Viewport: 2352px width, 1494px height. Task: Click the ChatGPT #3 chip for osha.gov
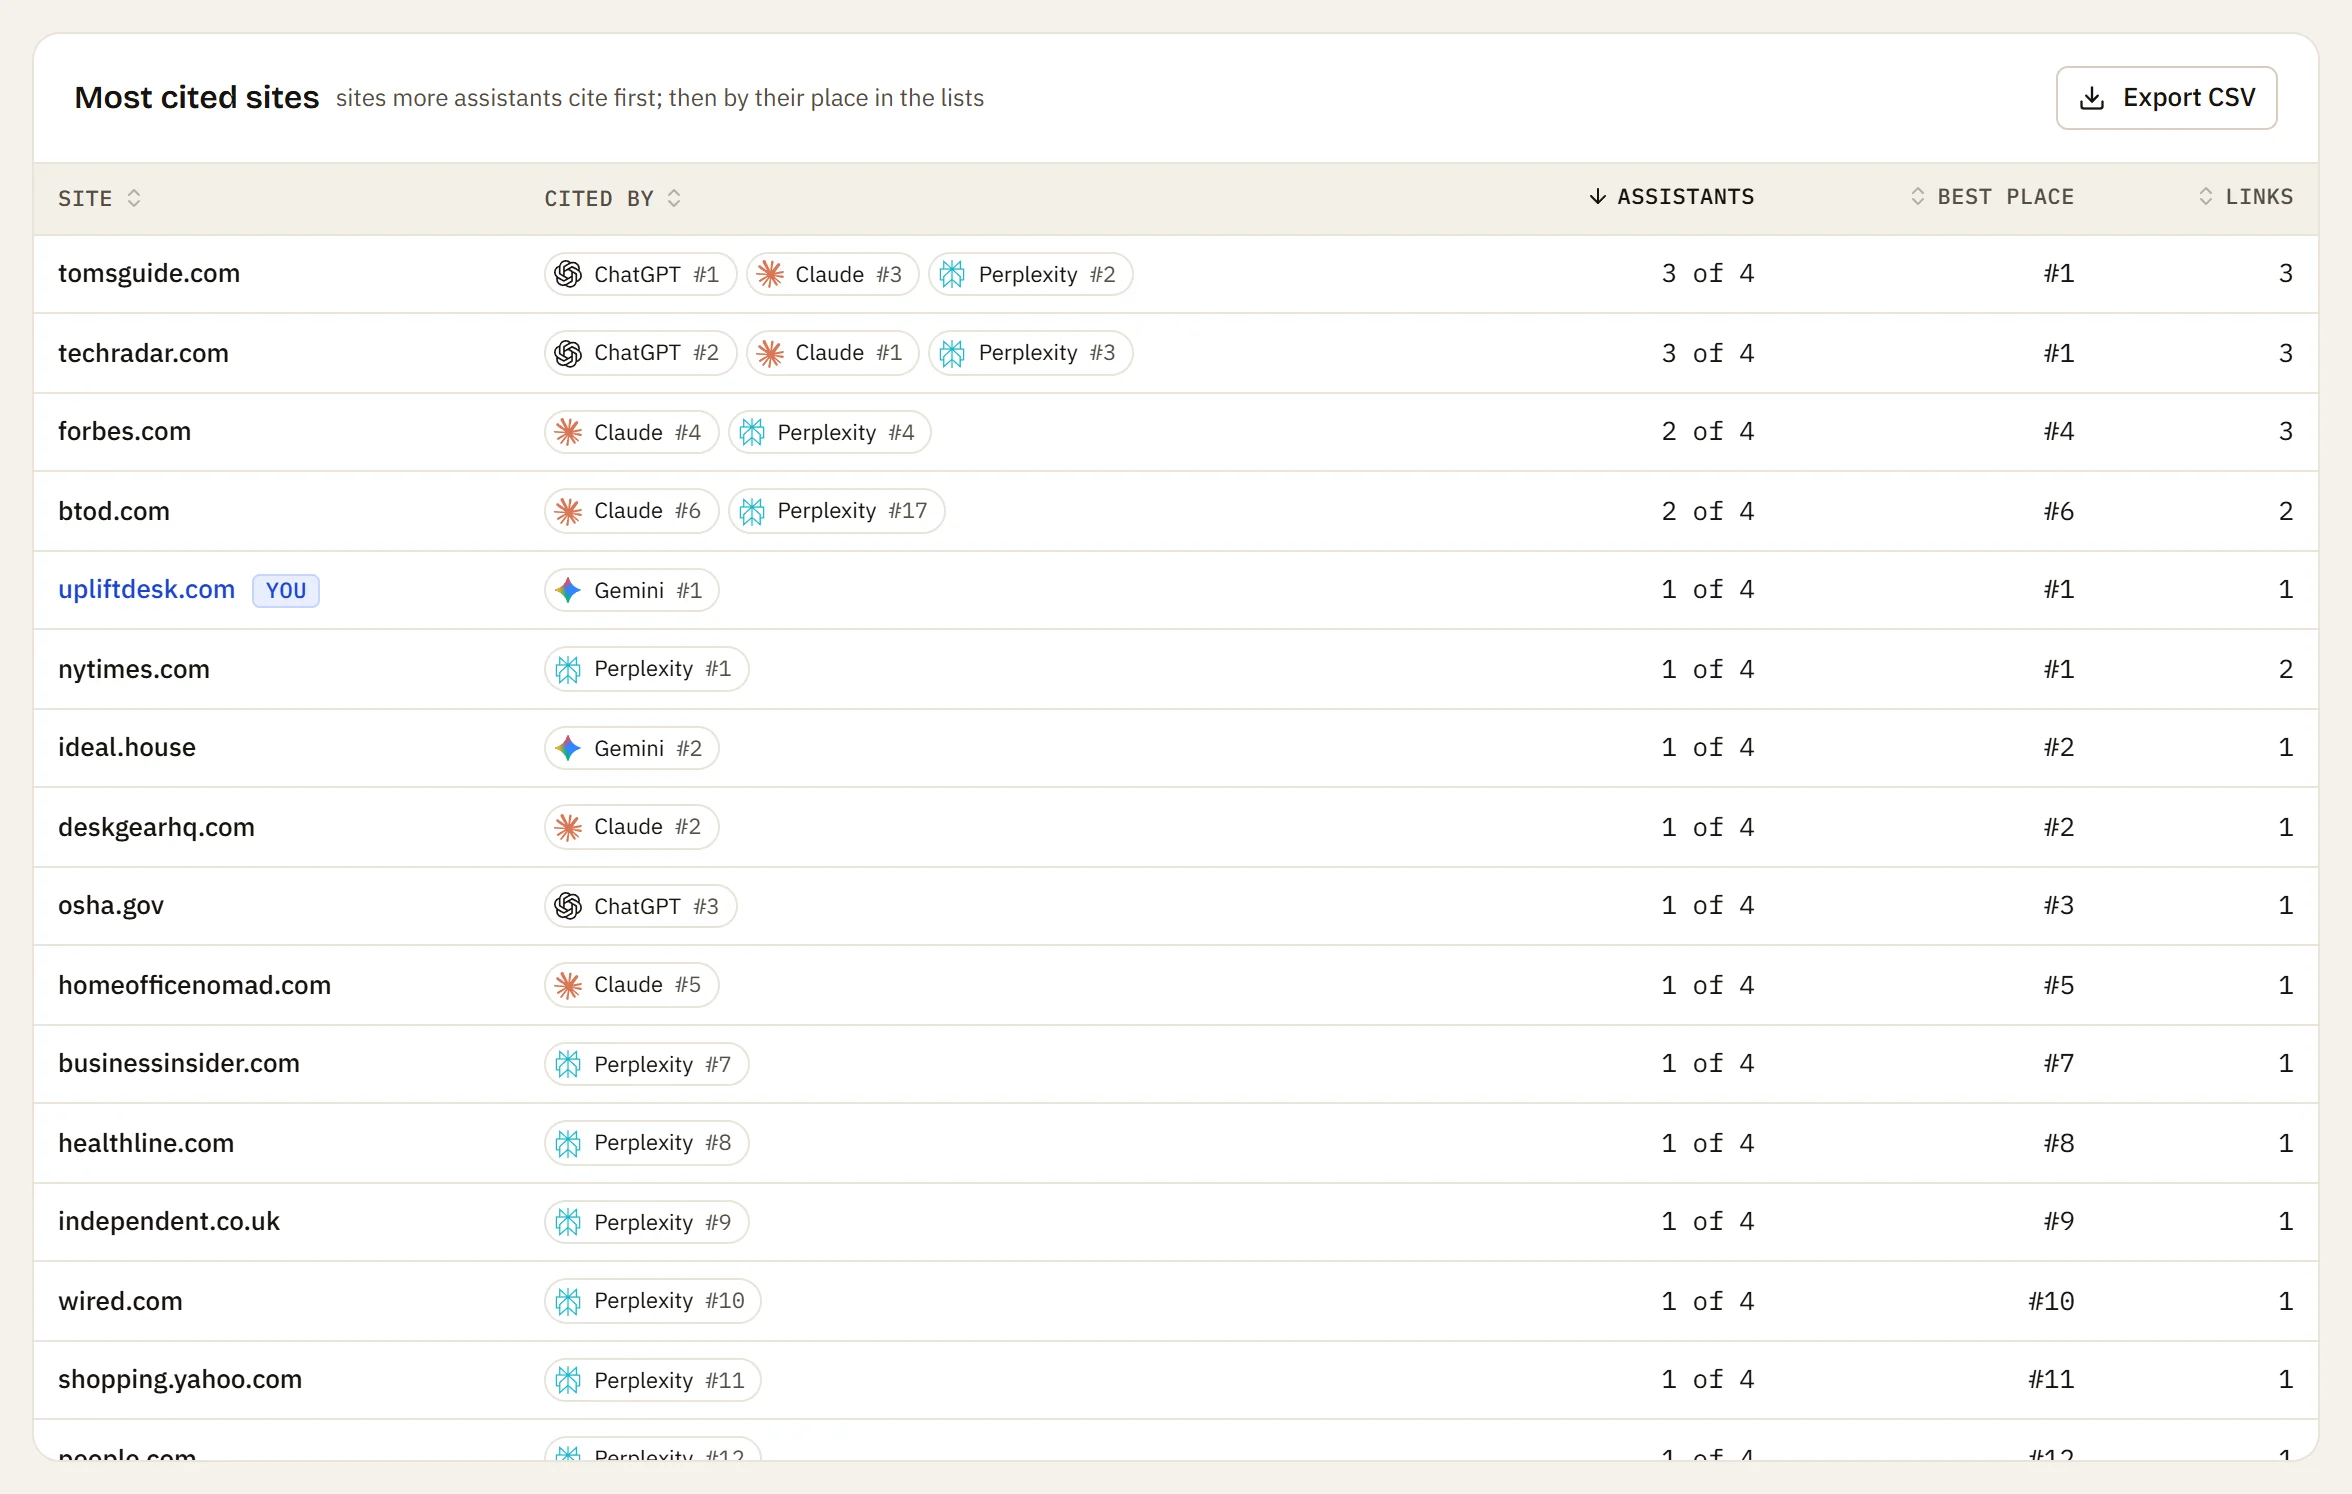[x=640, y=906]
